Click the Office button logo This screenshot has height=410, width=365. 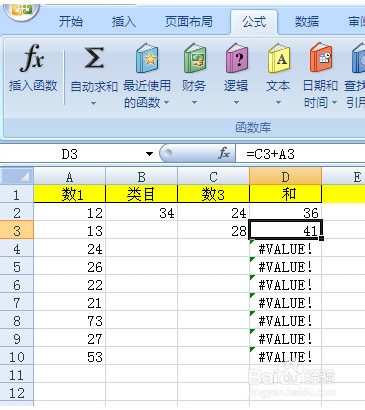[x=22, y=10]
